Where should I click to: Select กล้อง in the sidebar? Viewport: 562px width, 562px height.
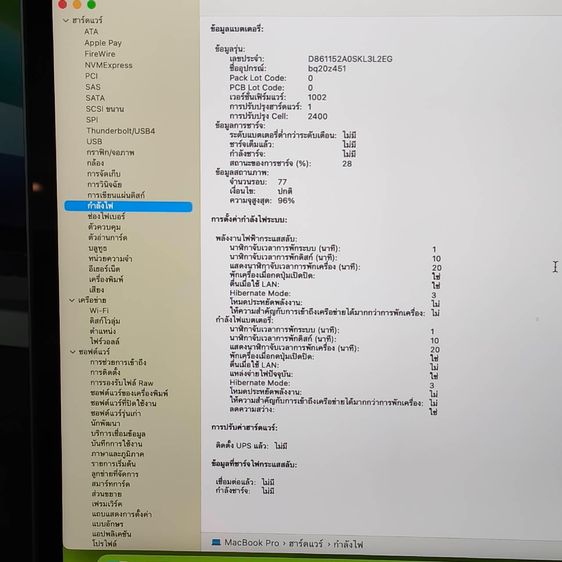click(95, 163)
